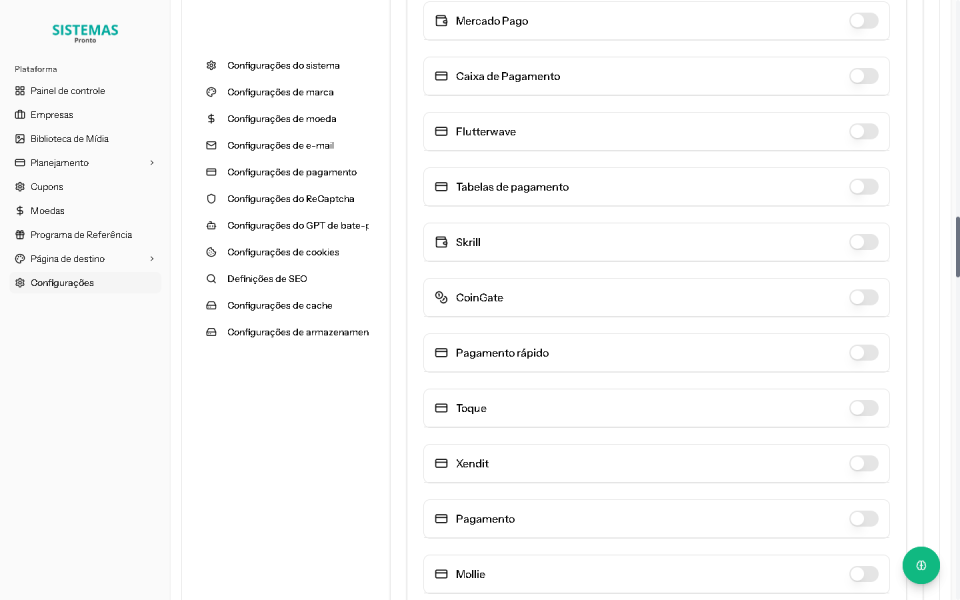Select the Empresas building icon

21,114
